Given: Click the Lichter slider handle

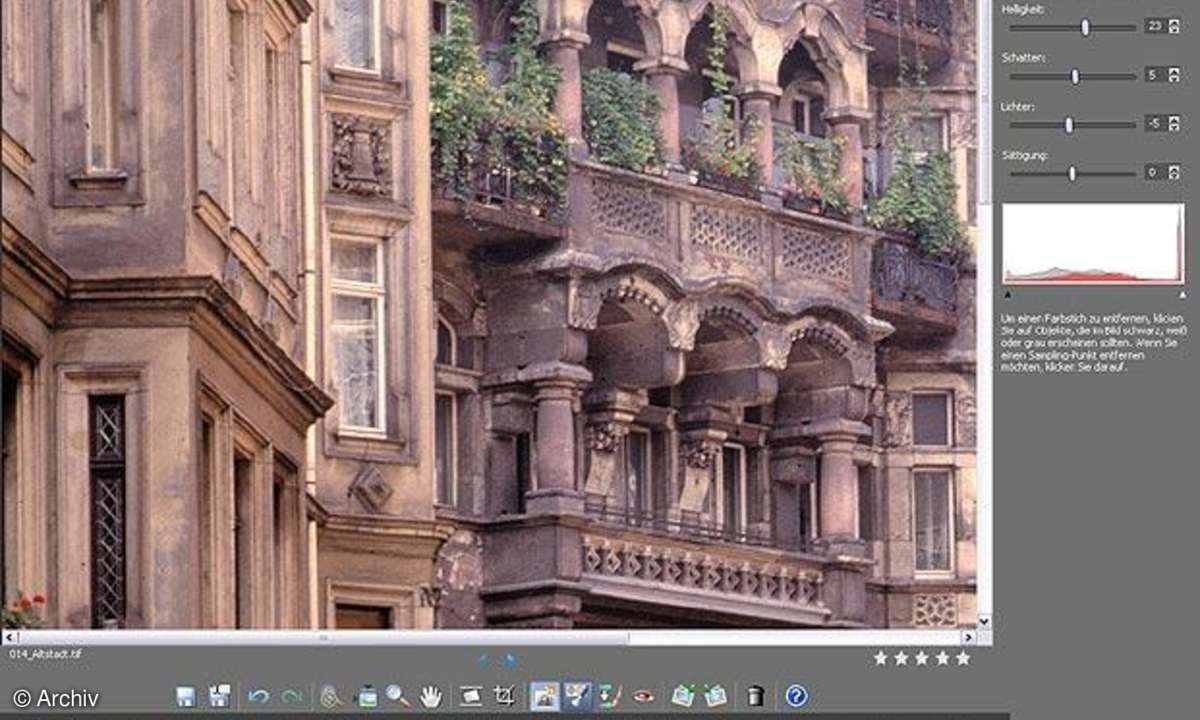Looking at the screenshot, I should click(x=1069, y=125).
